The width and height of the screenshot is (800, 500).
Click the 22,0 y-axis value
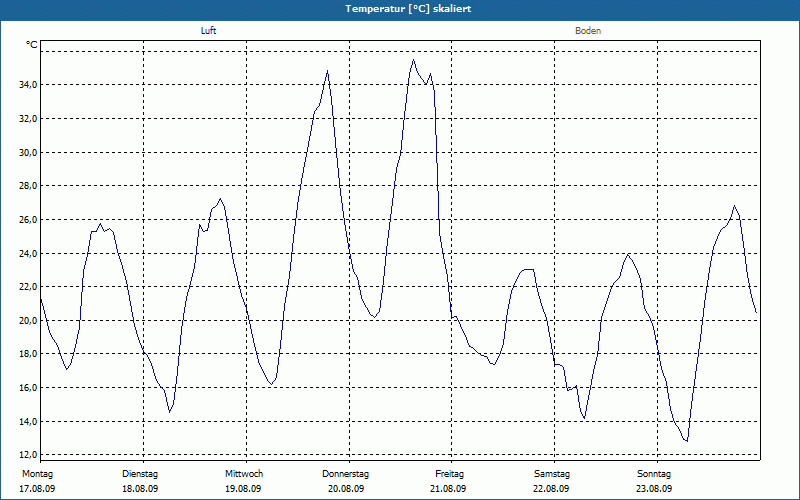[x=28, y=287]
